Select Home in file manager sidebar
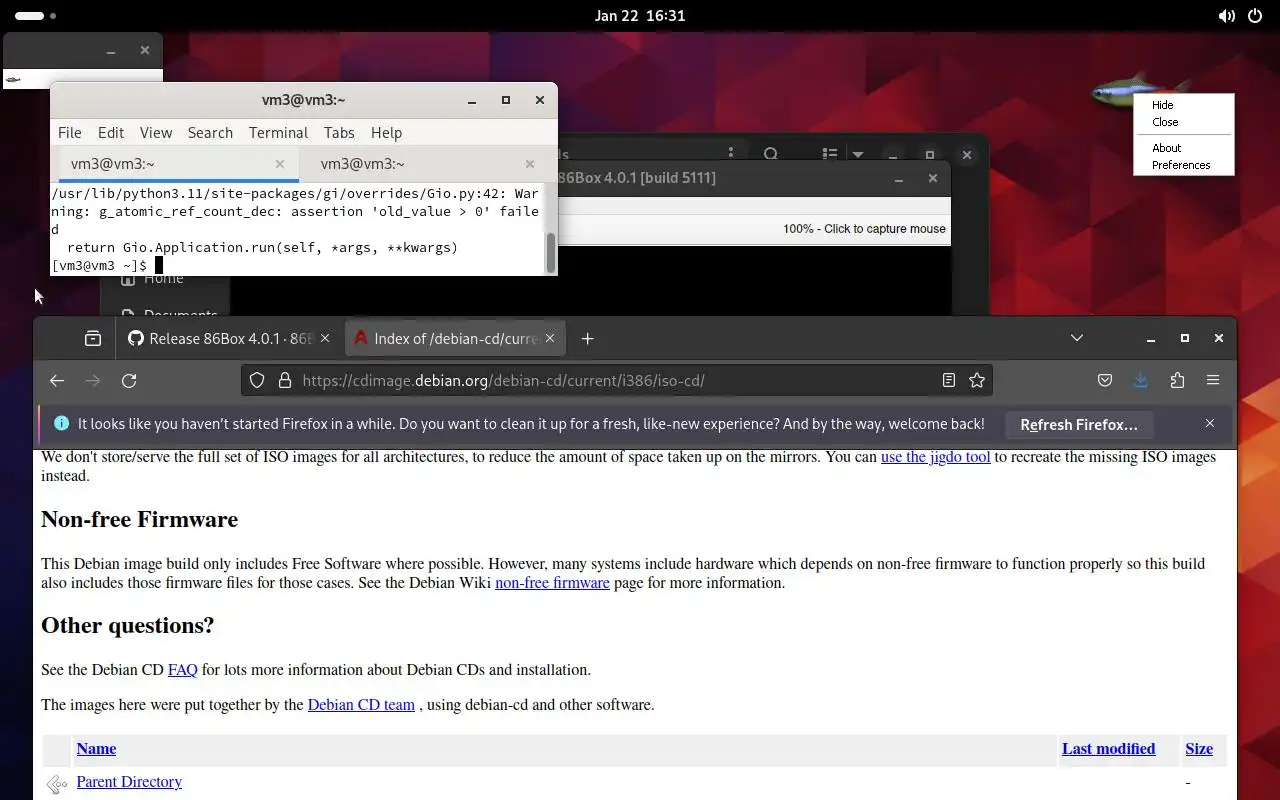Image resolution: width=1280 pixels, height=800 pixels. [x=164, y=279]
